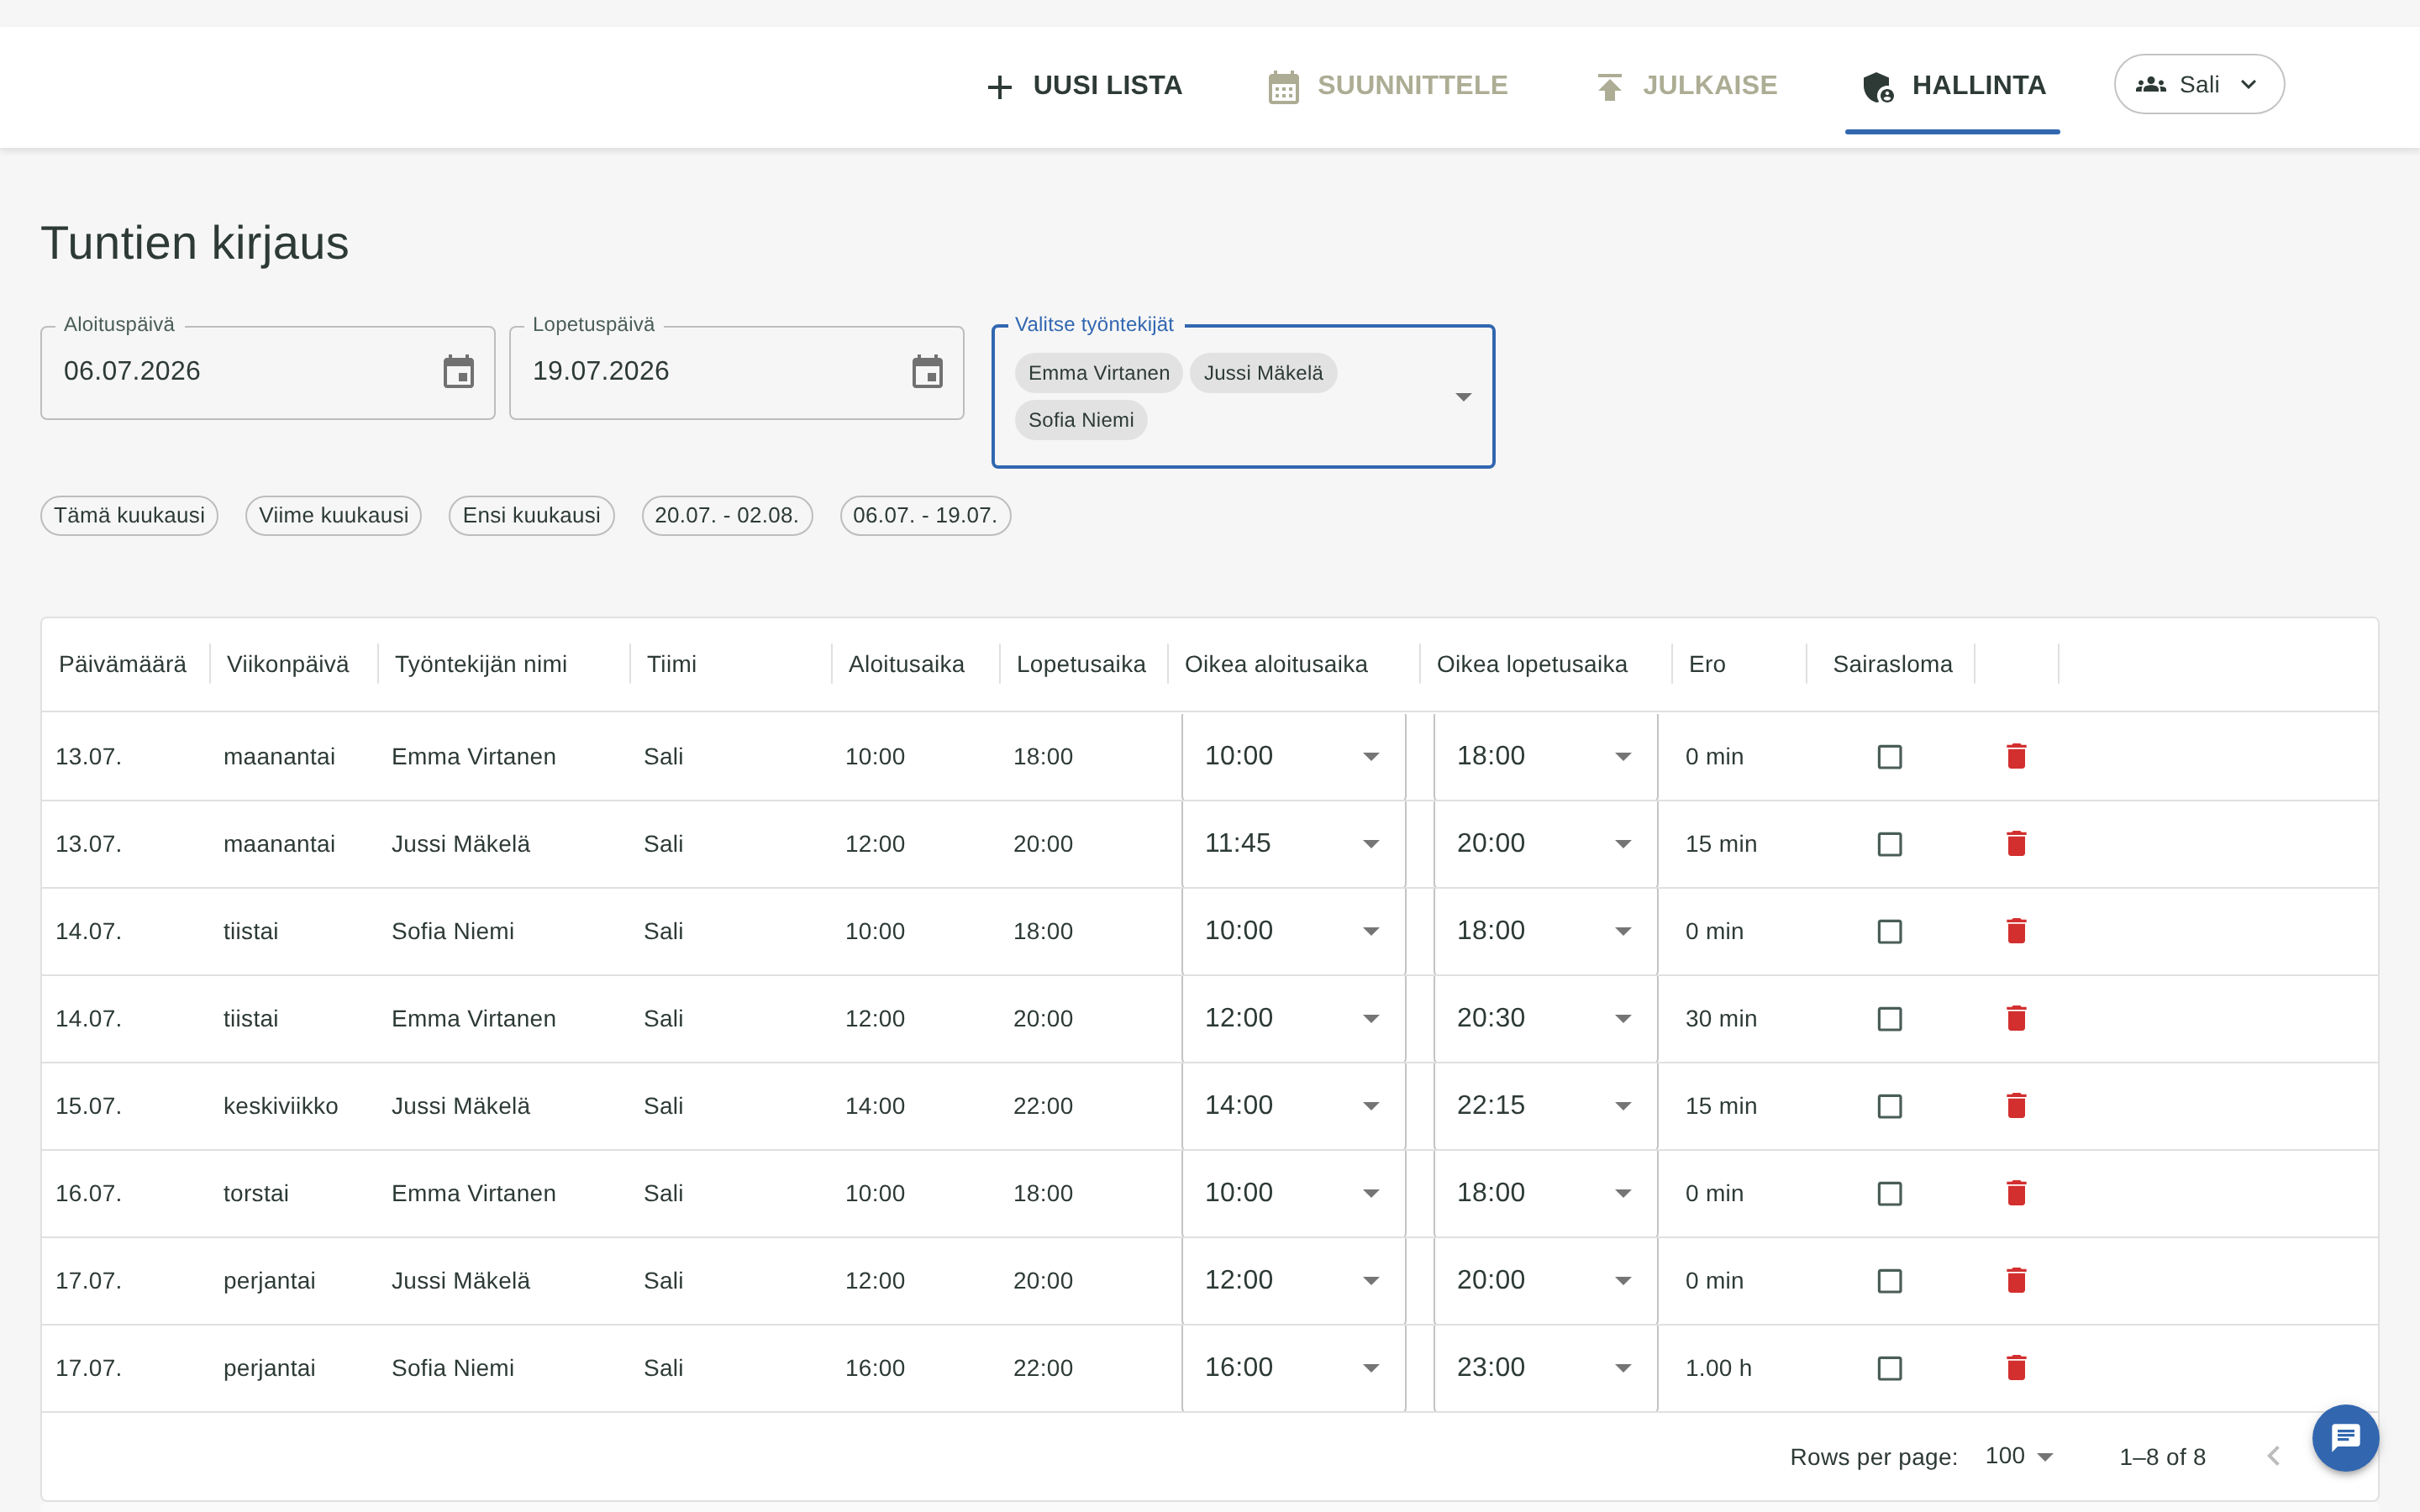Image resolution: width=2420 pixels, height=1512 pixels.
Task: Click the 1.00 h difference value
Action: 1718,1368
